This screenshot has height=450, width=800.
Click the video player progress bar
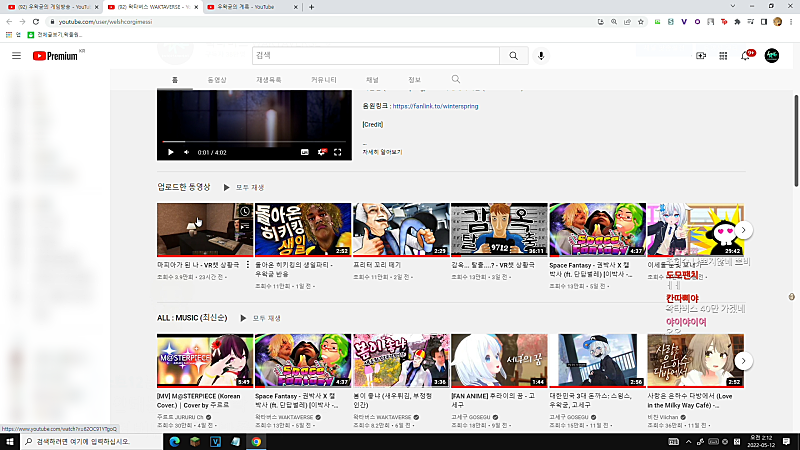[254, 141]
